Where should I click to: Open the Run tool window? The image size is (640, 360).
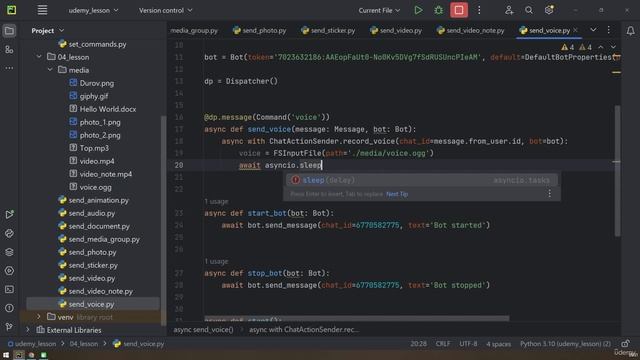pyautogui.click(x=9, y=215)
